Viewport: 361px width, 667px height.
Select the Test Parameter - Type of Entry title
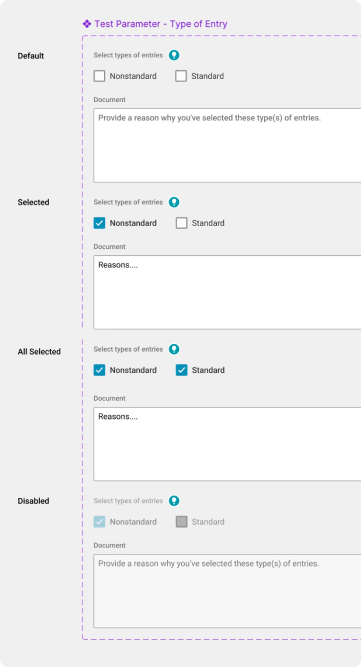click(161, 24)
